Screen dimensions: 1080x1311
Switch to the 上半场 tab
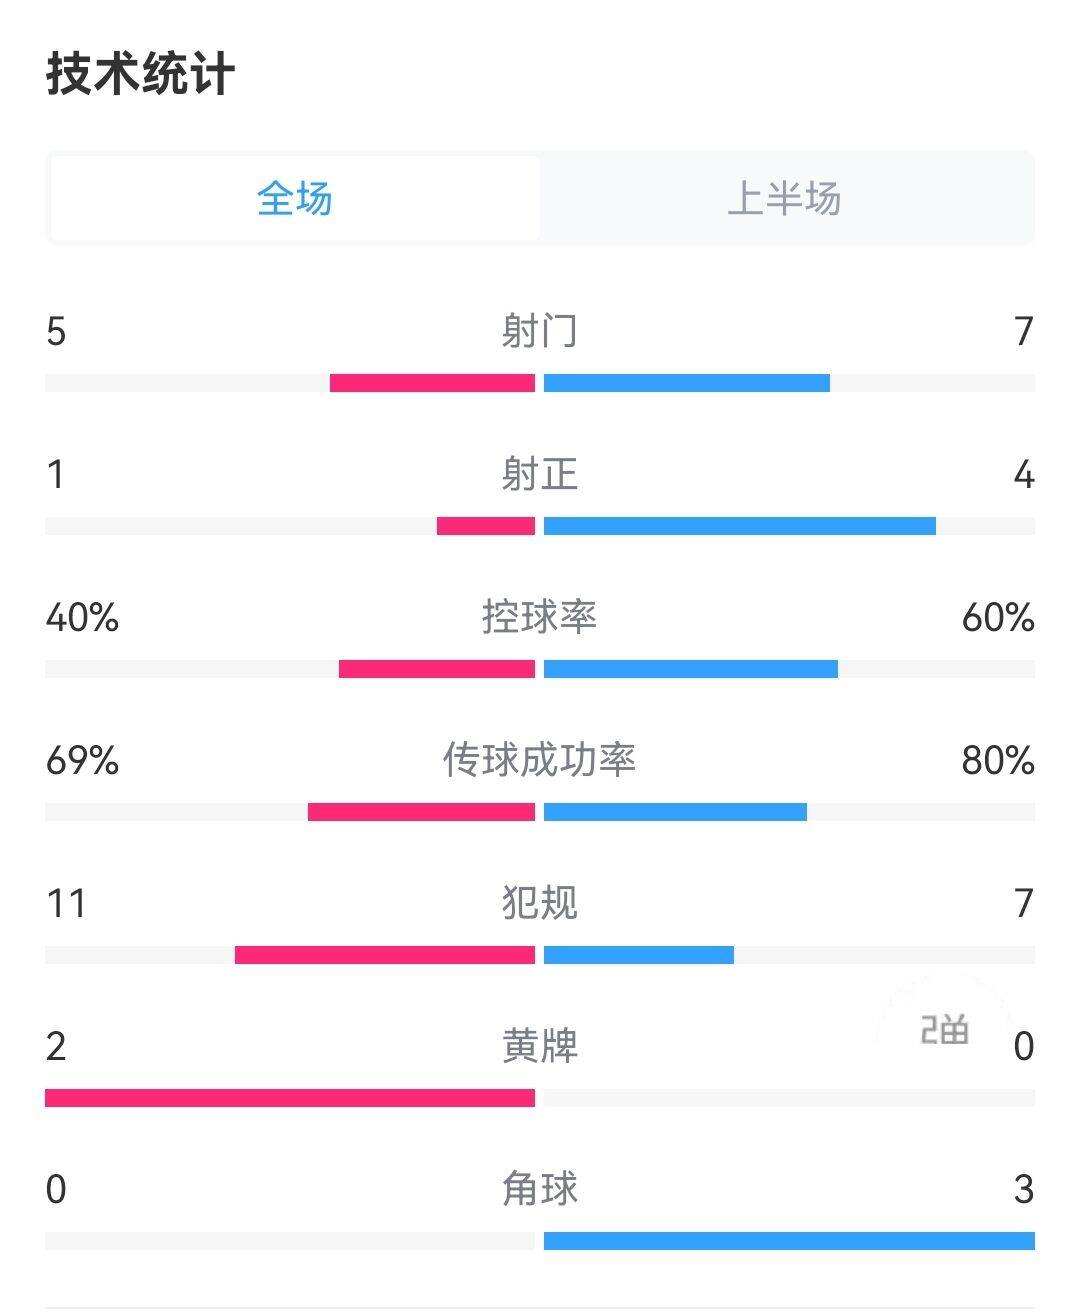[784, 198]
